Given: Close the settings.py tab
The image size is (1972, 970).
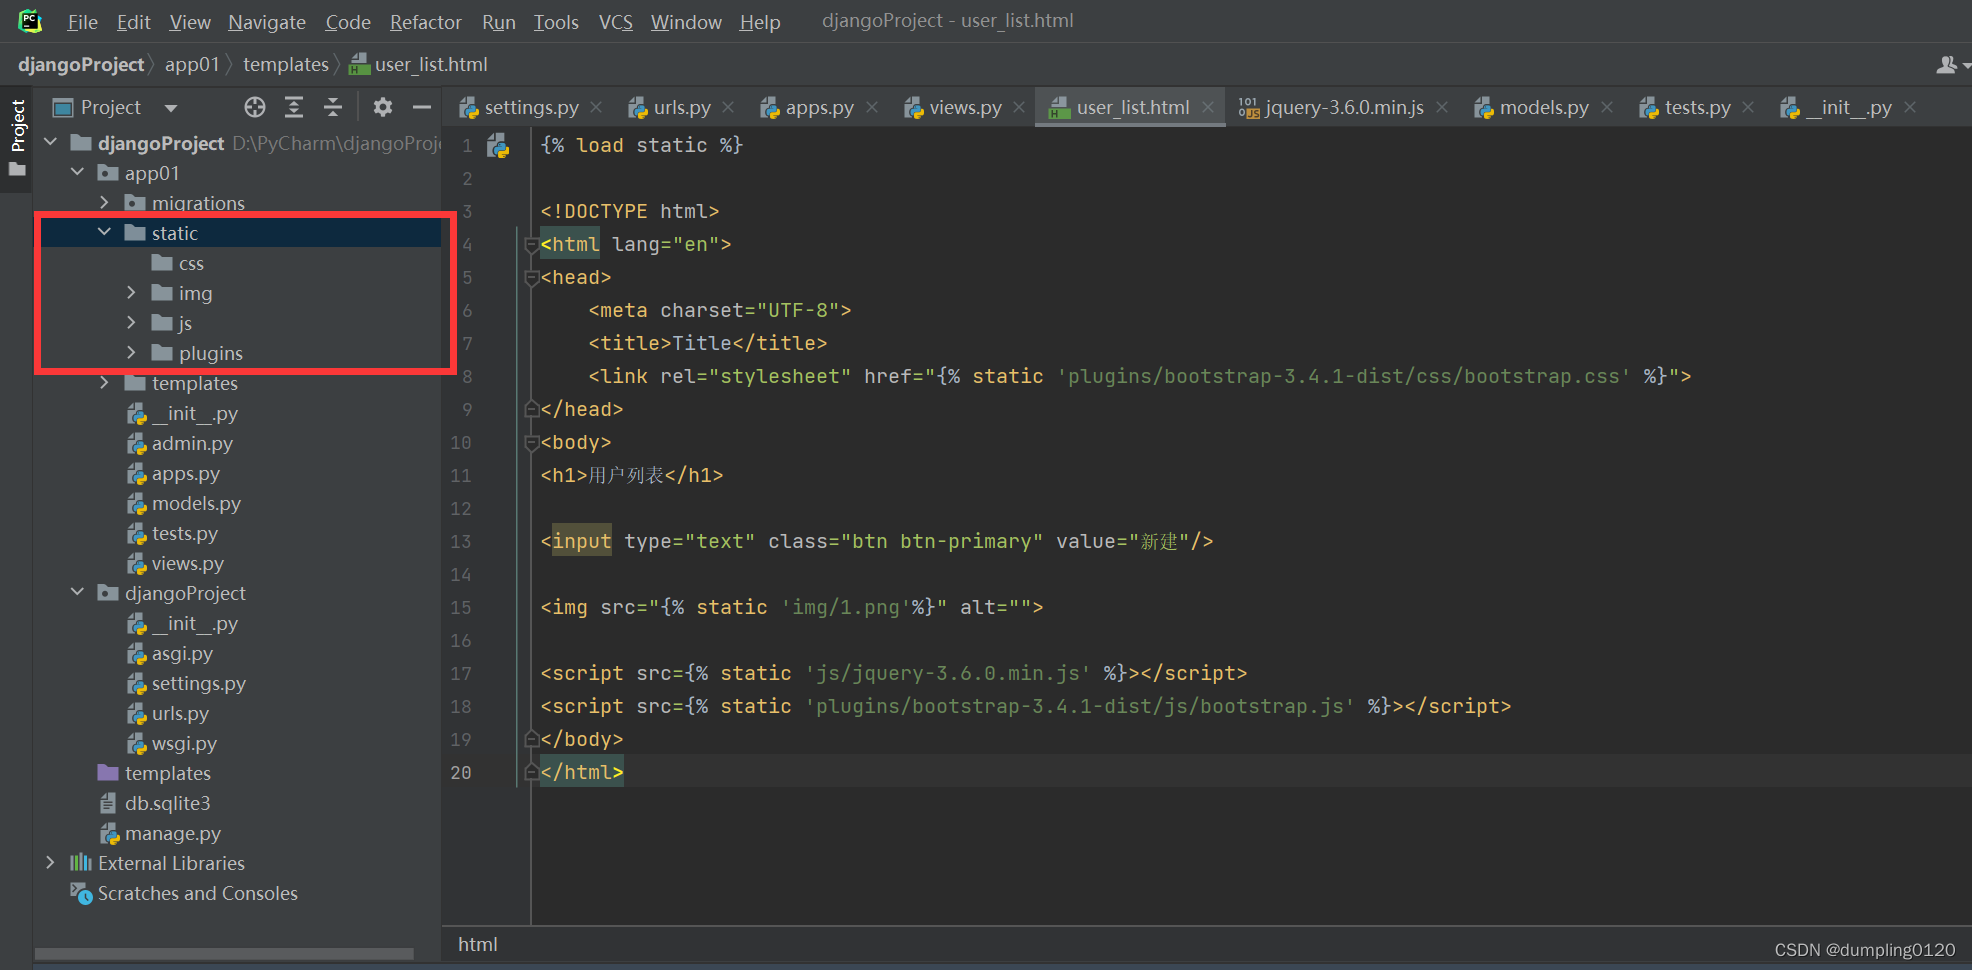Looking at the screenshot, I should tap(597, 107).
